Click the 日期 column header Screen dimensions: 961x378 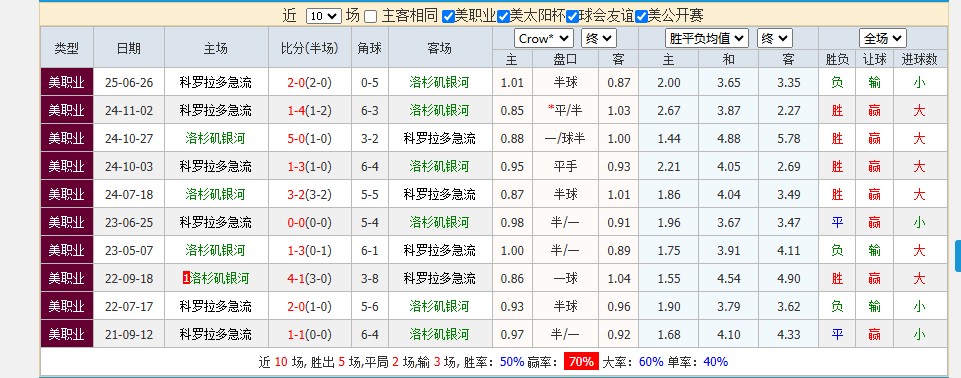pos(129,48)
